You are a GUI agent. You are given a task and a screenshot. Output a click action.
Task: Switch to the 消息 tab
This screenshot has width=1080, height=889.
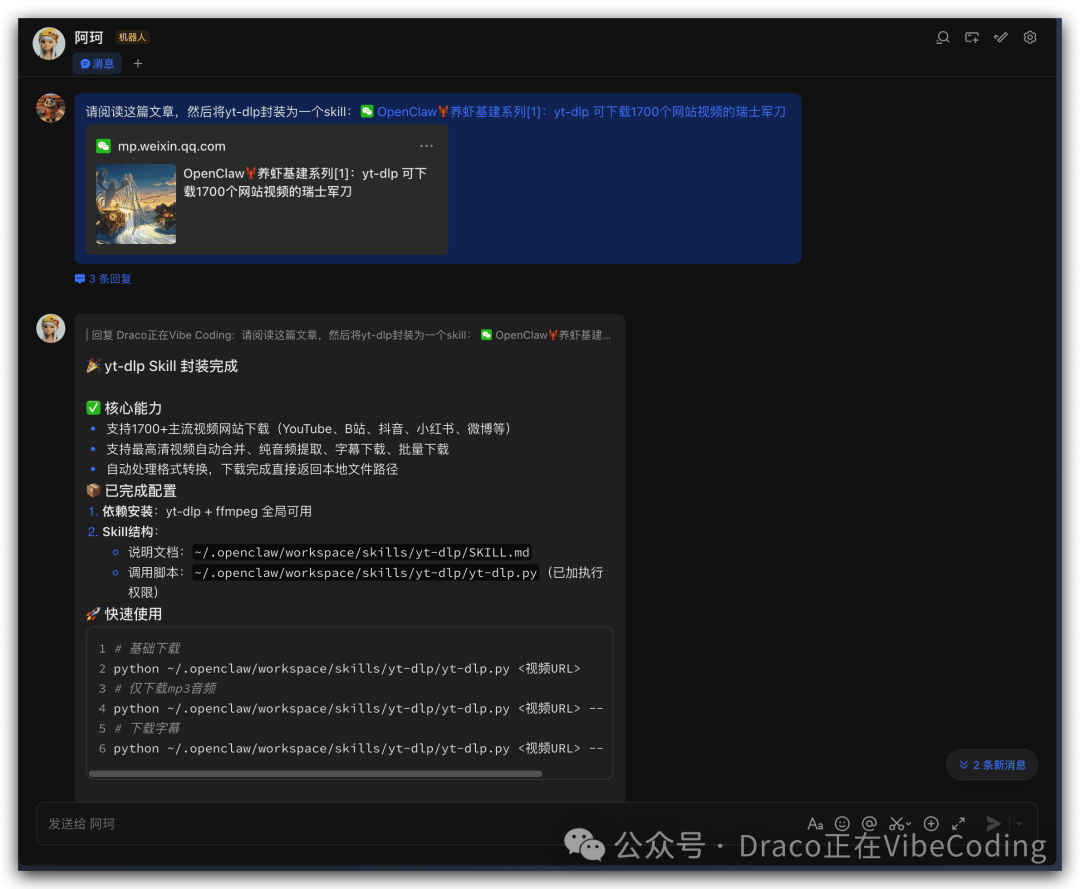pyautogui.click(x=97, y=63)
